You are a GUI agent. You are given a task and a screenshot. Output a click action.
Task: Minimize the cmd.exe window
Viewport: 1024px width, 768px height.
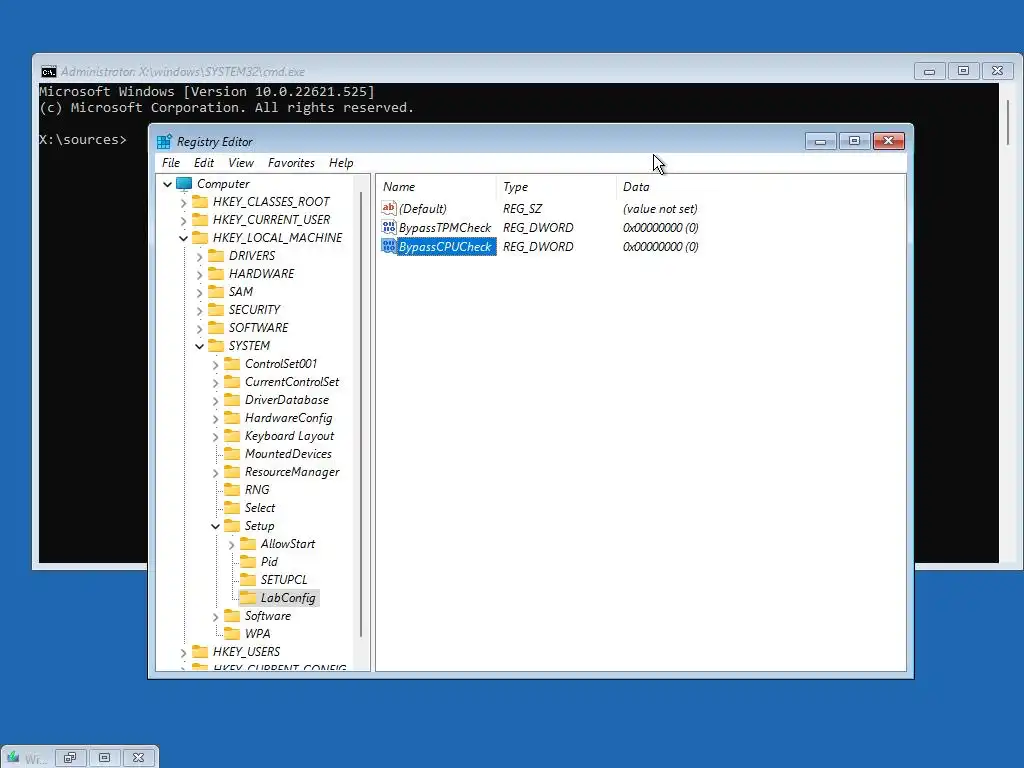point(929,71)
